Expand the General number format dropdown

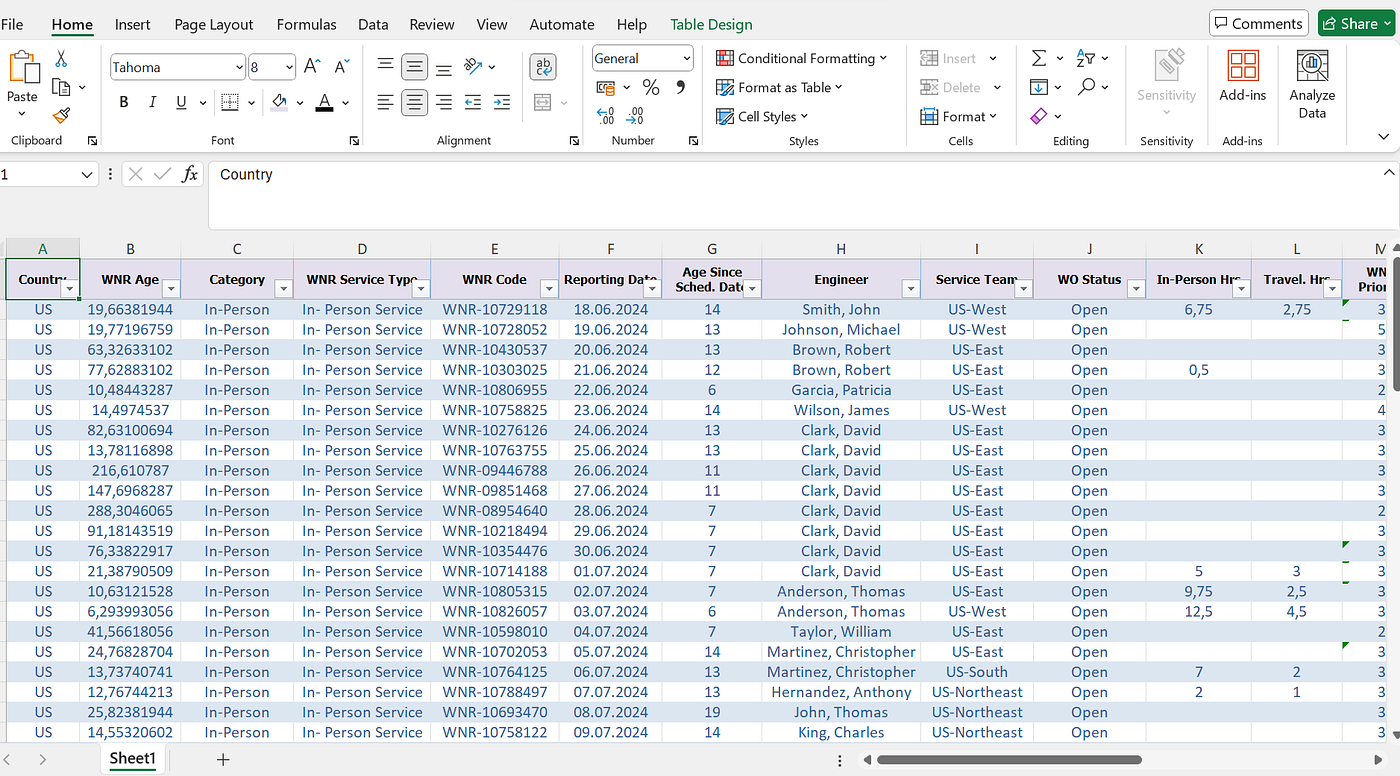coord(686,59)
